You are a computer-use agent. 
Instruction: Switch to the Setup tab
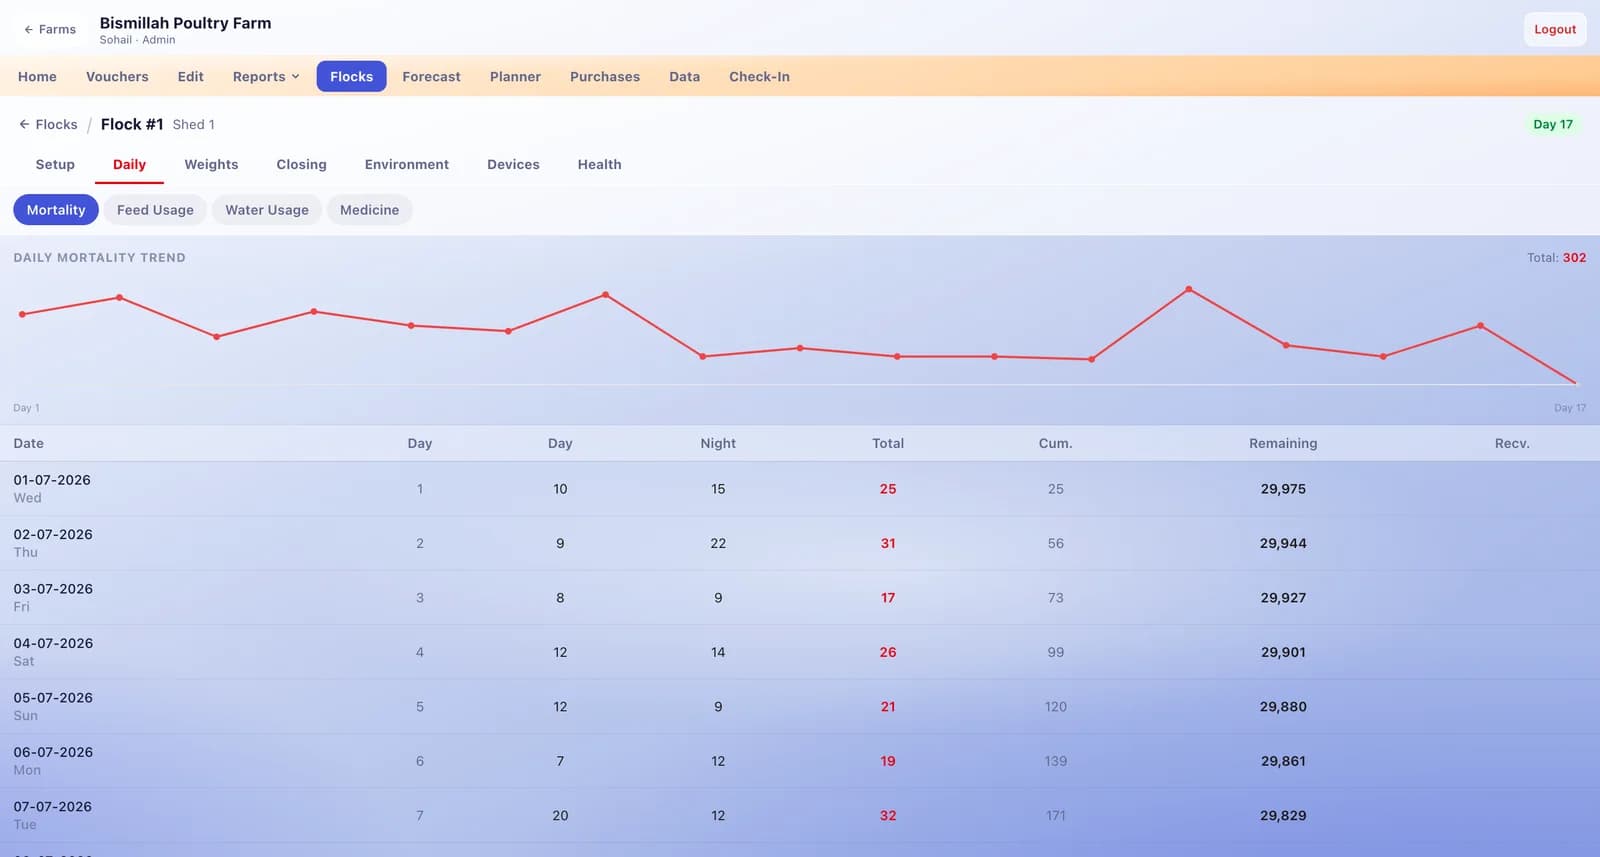click(55, 165)
